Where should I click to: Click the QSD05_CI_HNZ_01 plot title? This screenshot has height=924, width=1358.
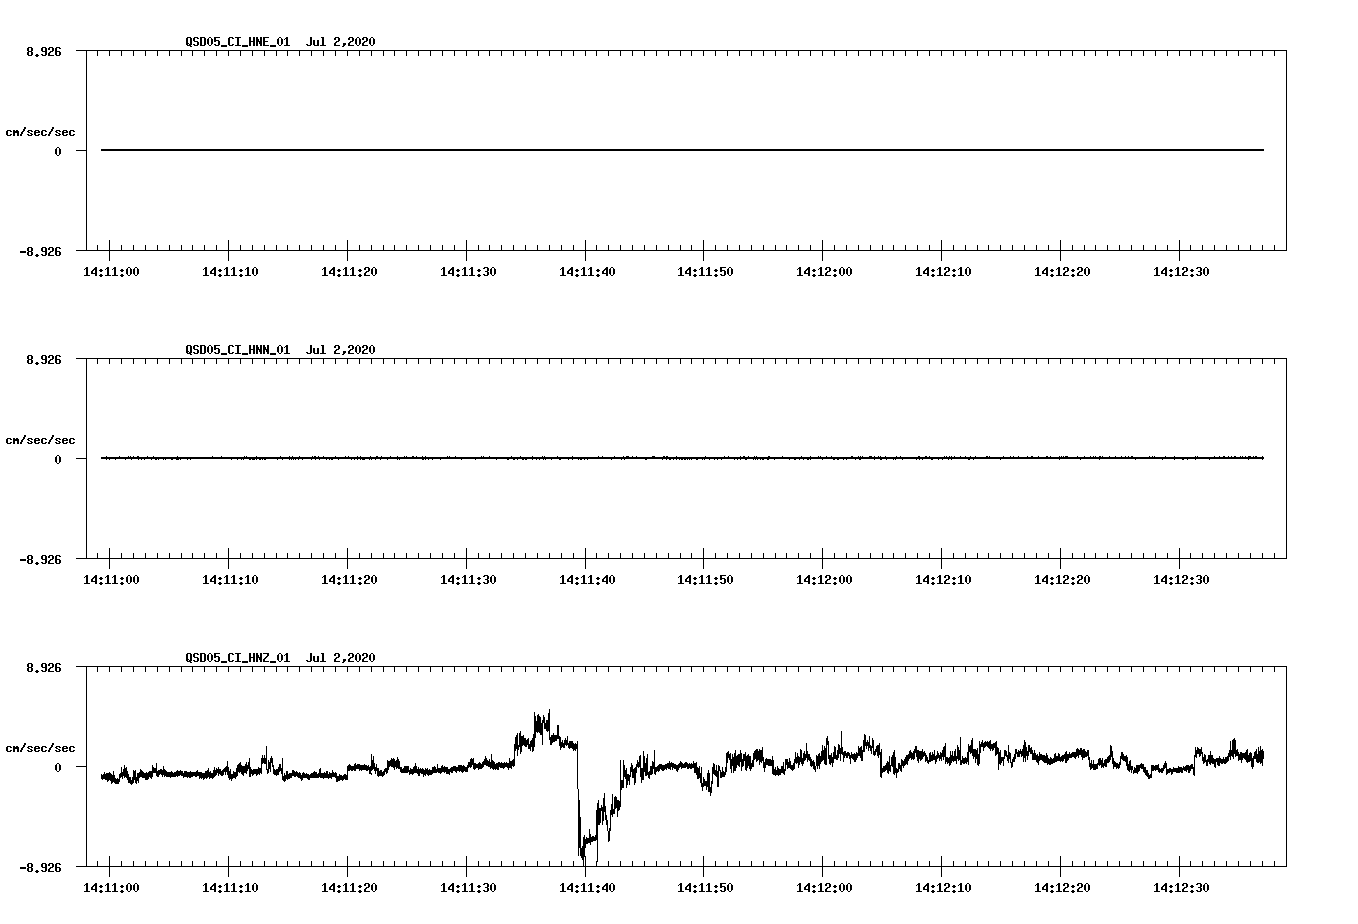[x=280, y=657]
